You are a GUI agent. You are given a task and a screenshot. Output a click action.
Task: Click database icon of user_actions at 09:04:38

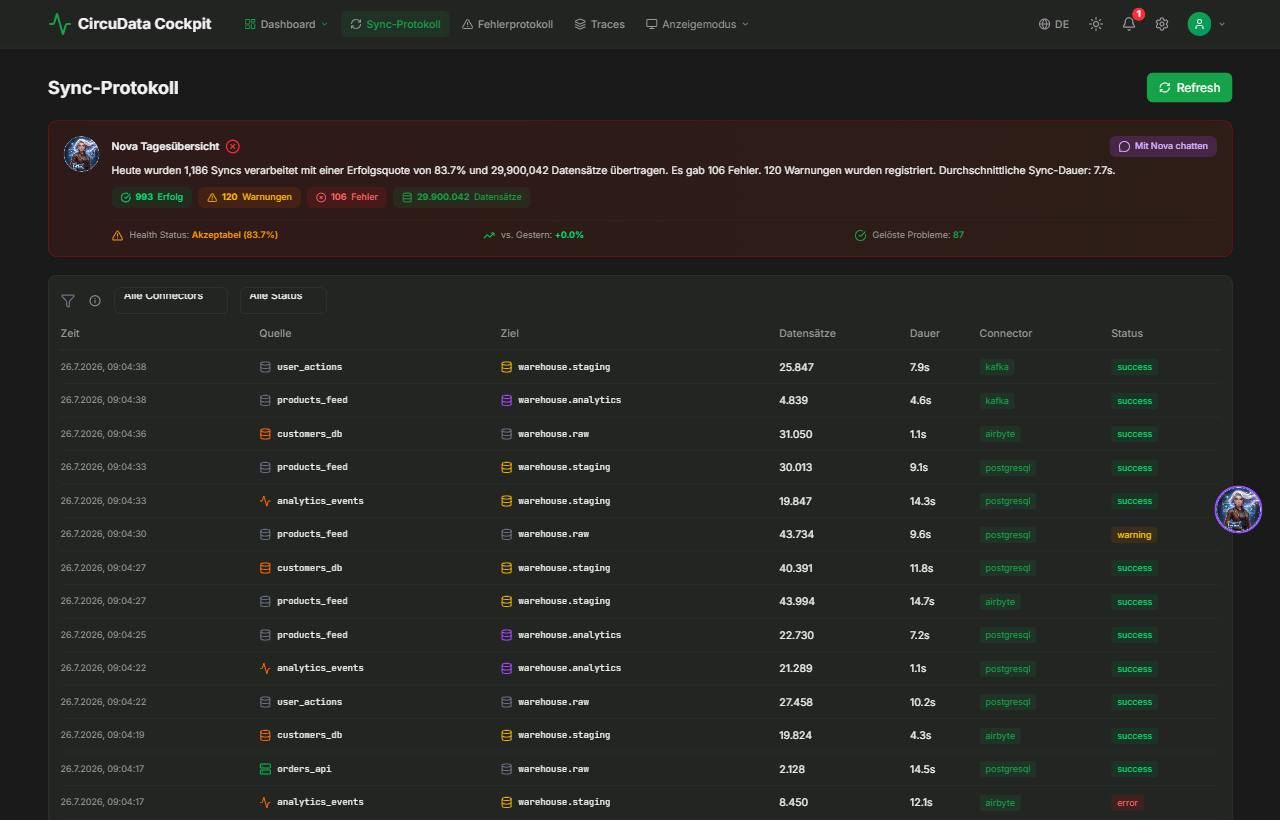265,367
